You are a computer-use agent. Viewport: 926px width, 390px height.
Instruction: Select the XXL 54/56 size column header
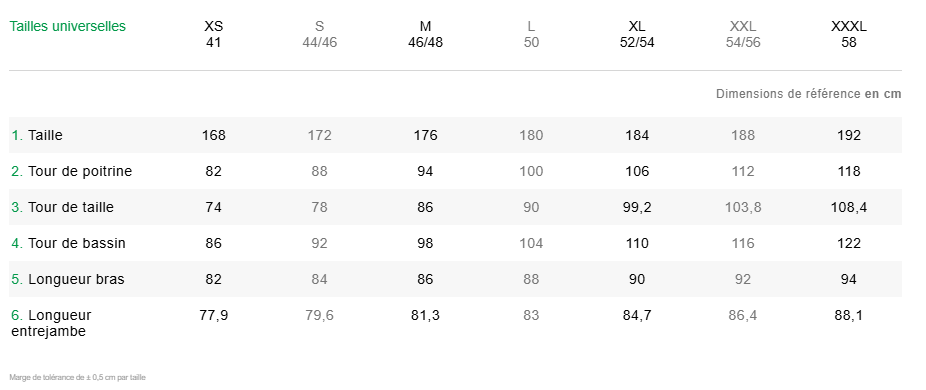tap(743, 34)
